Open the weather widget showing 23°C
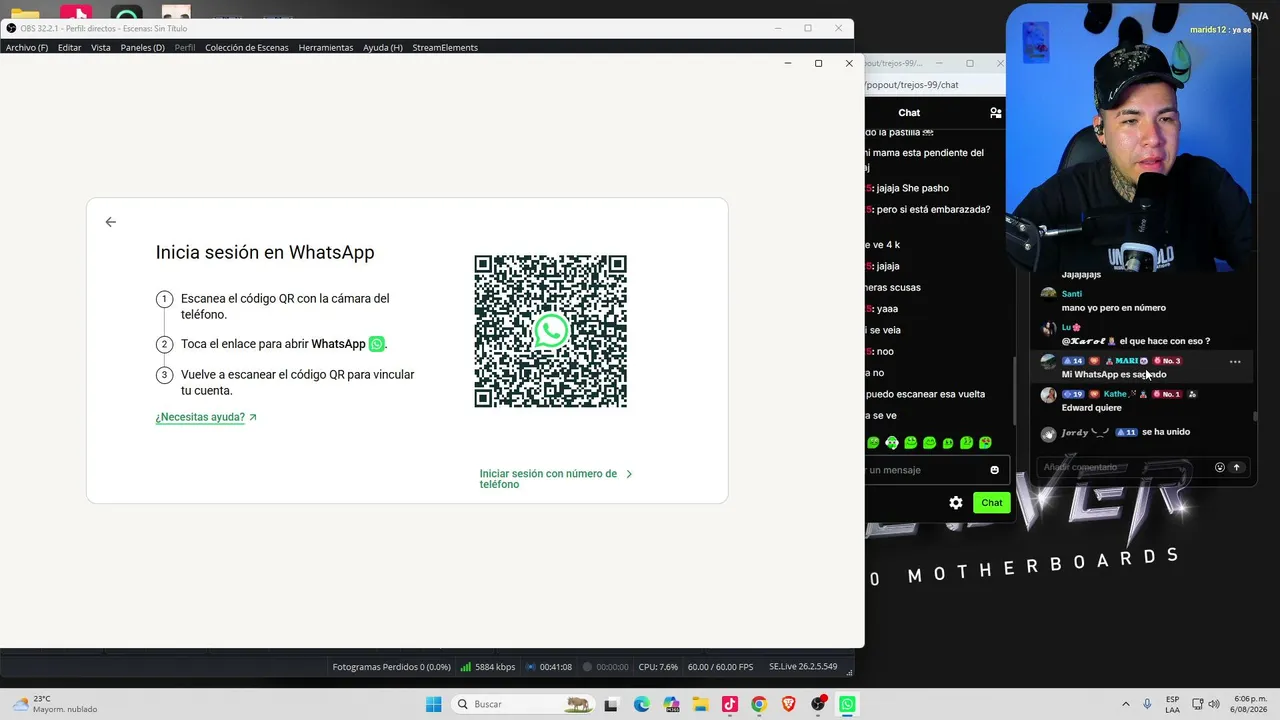 point(56,704)
